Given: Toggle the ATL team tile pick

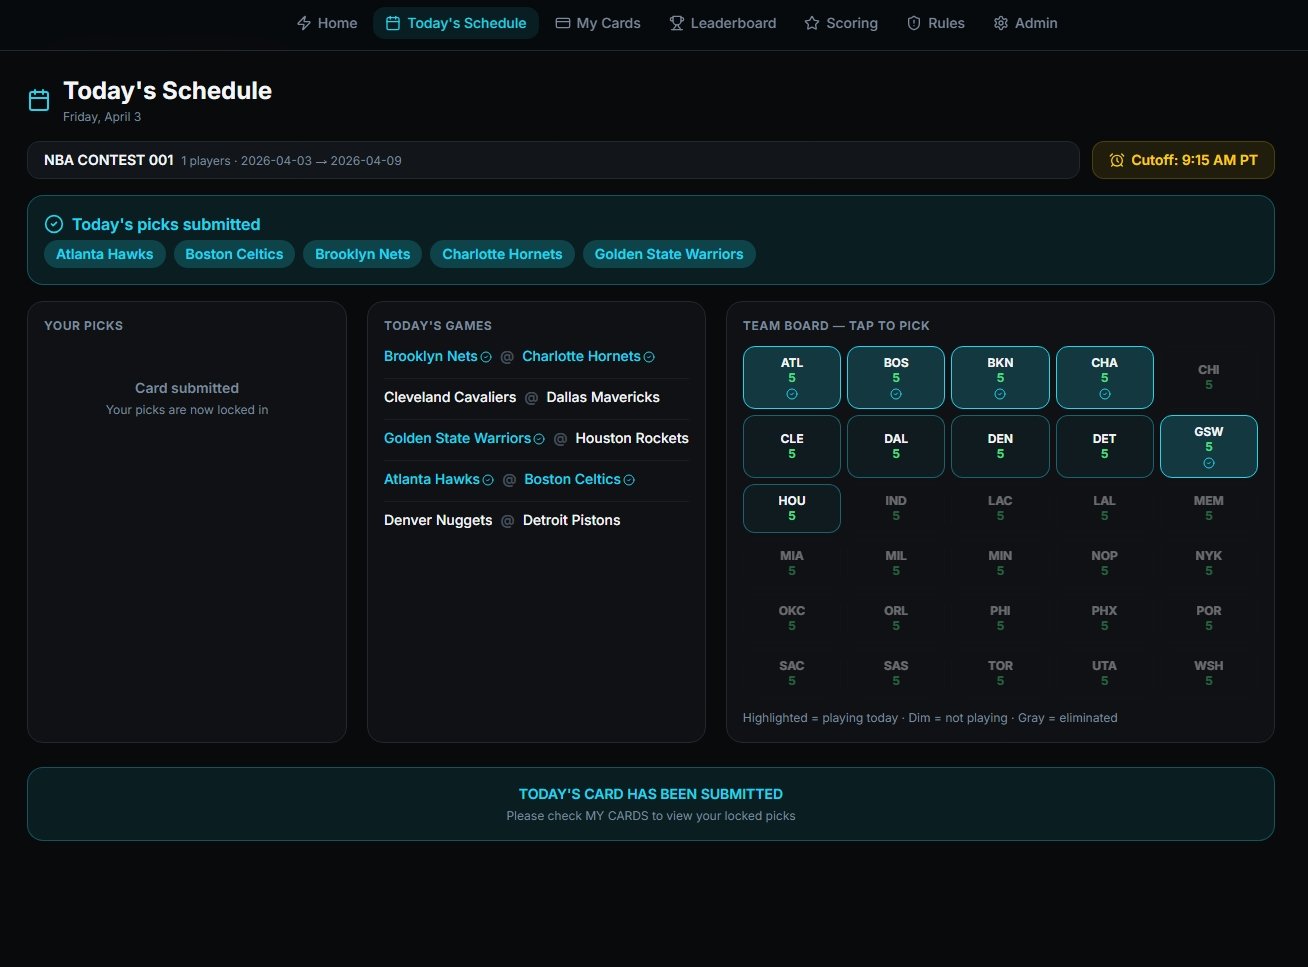Looking at the screenshot, I should pyautogui.click(x=791, y=377).
